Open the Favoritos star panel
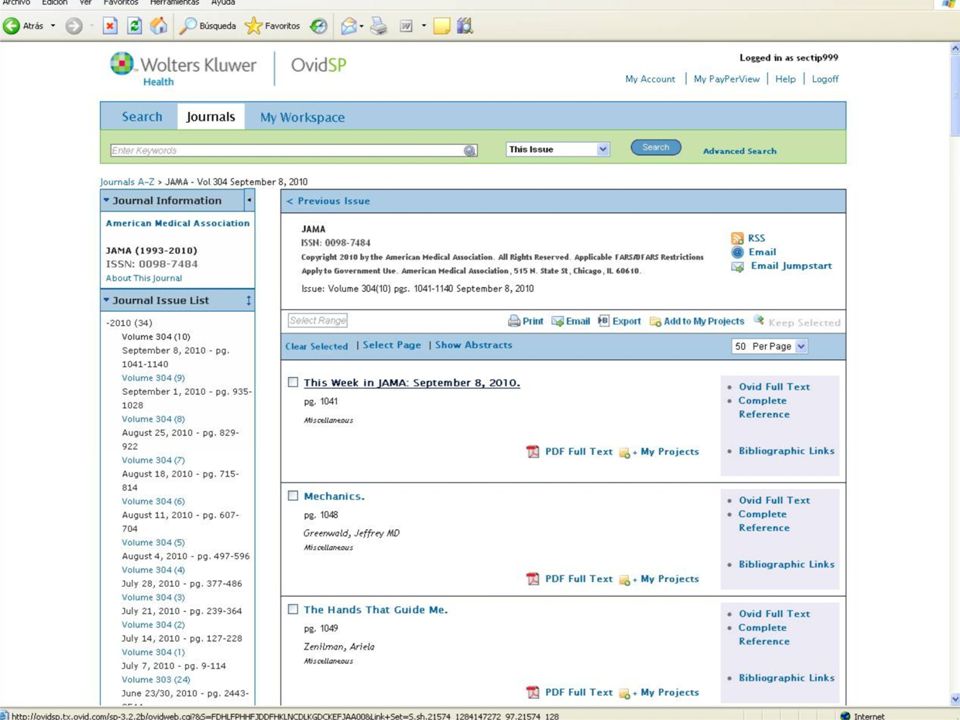This screenshot has height=720, width=960. pos(272,26)
